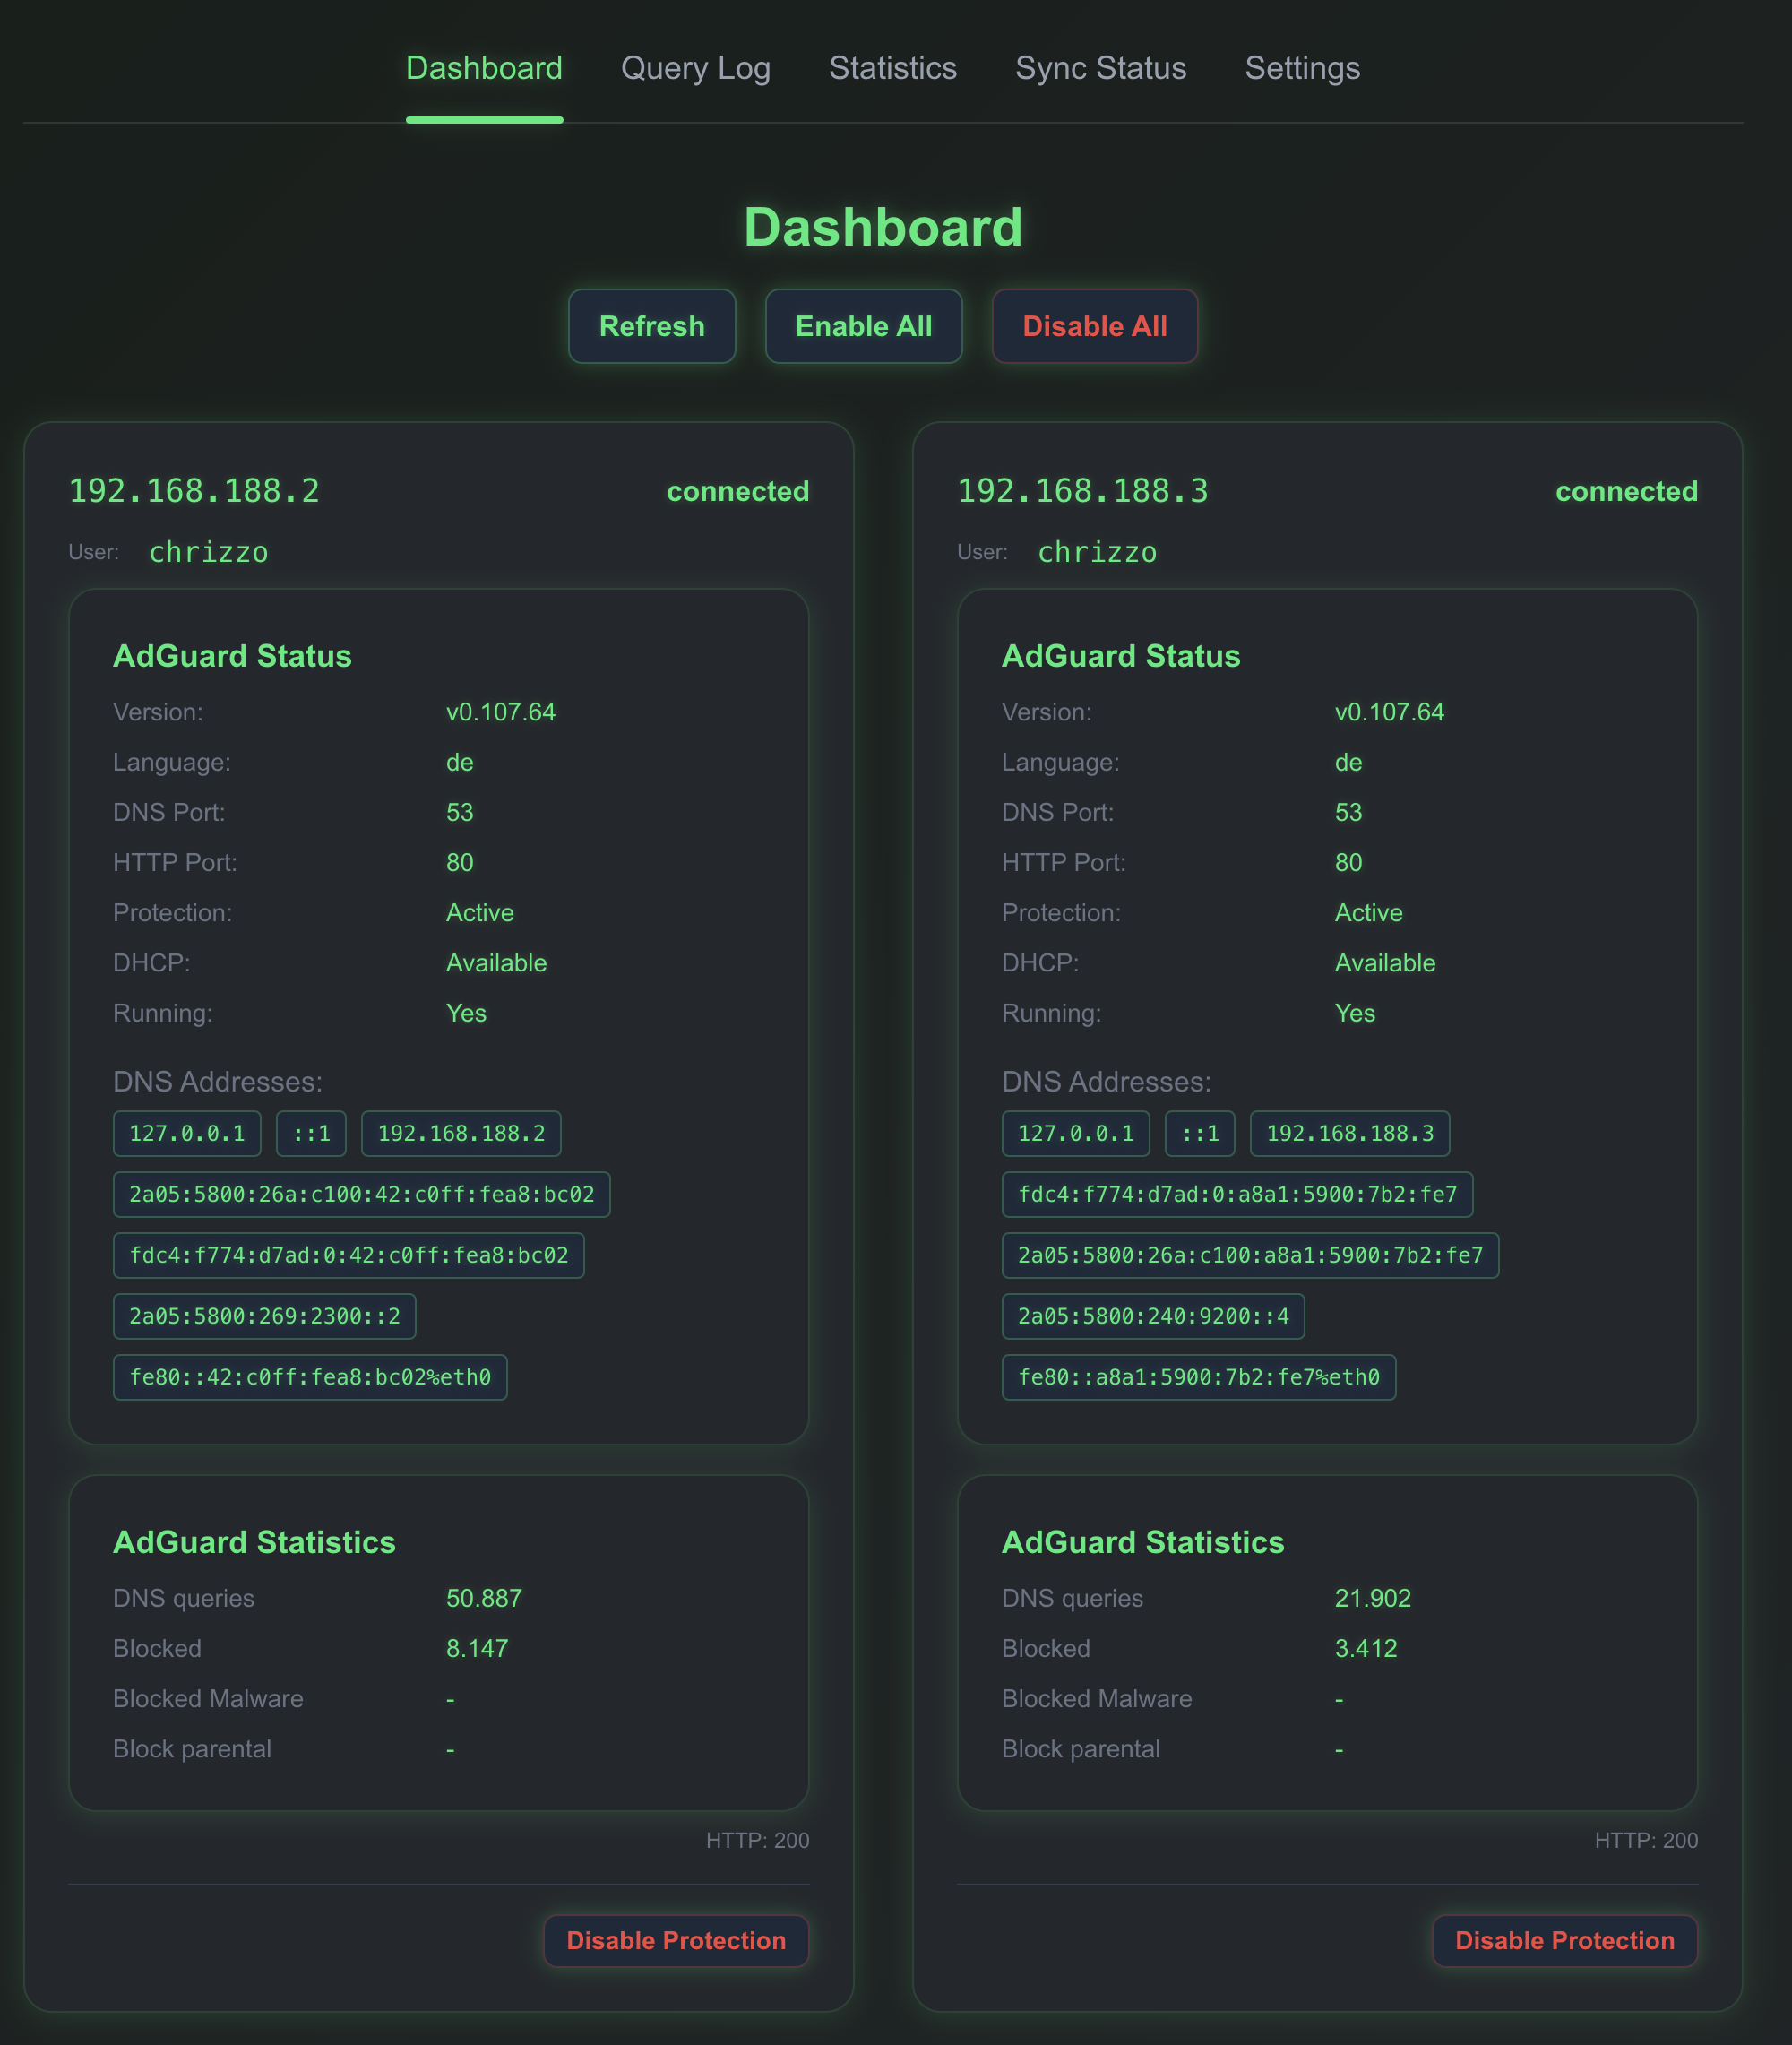Click the DNS address tag 192.168.188.3
The image size is (1792, 2045).
[x=1350, y=1133]
